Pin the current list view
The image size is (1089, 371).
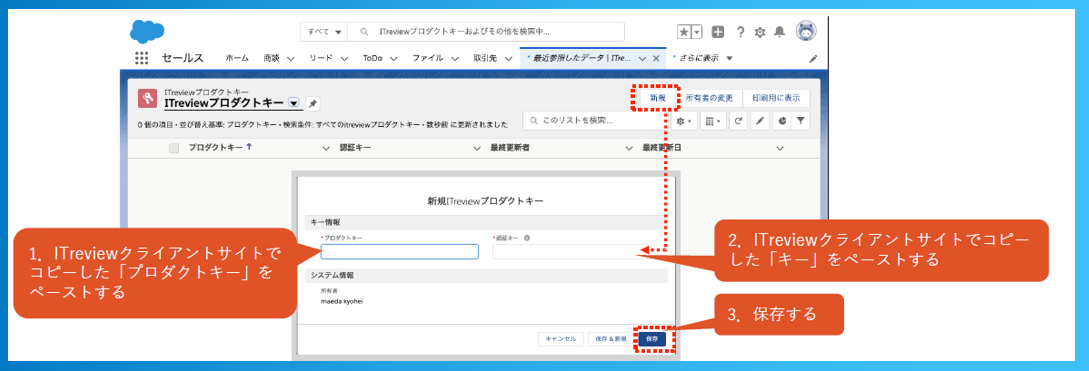[x=313, y=103]
